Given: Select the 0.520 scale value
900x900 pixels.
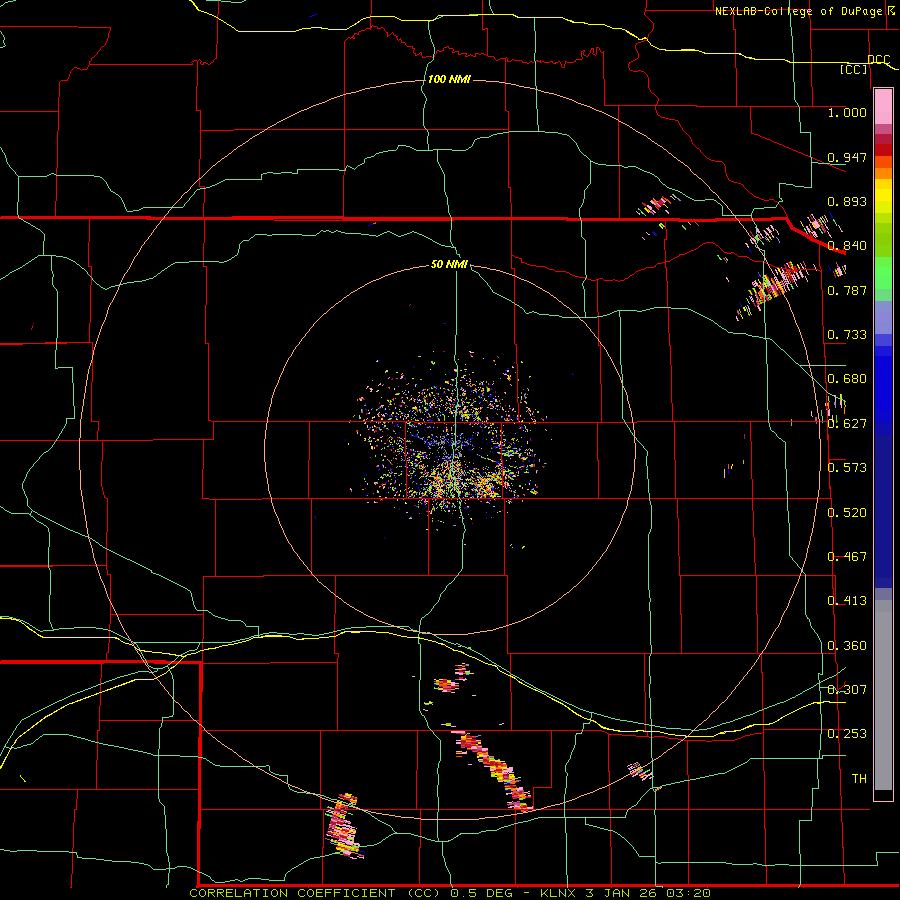Looking at the screenshot, I should point(847,512).
